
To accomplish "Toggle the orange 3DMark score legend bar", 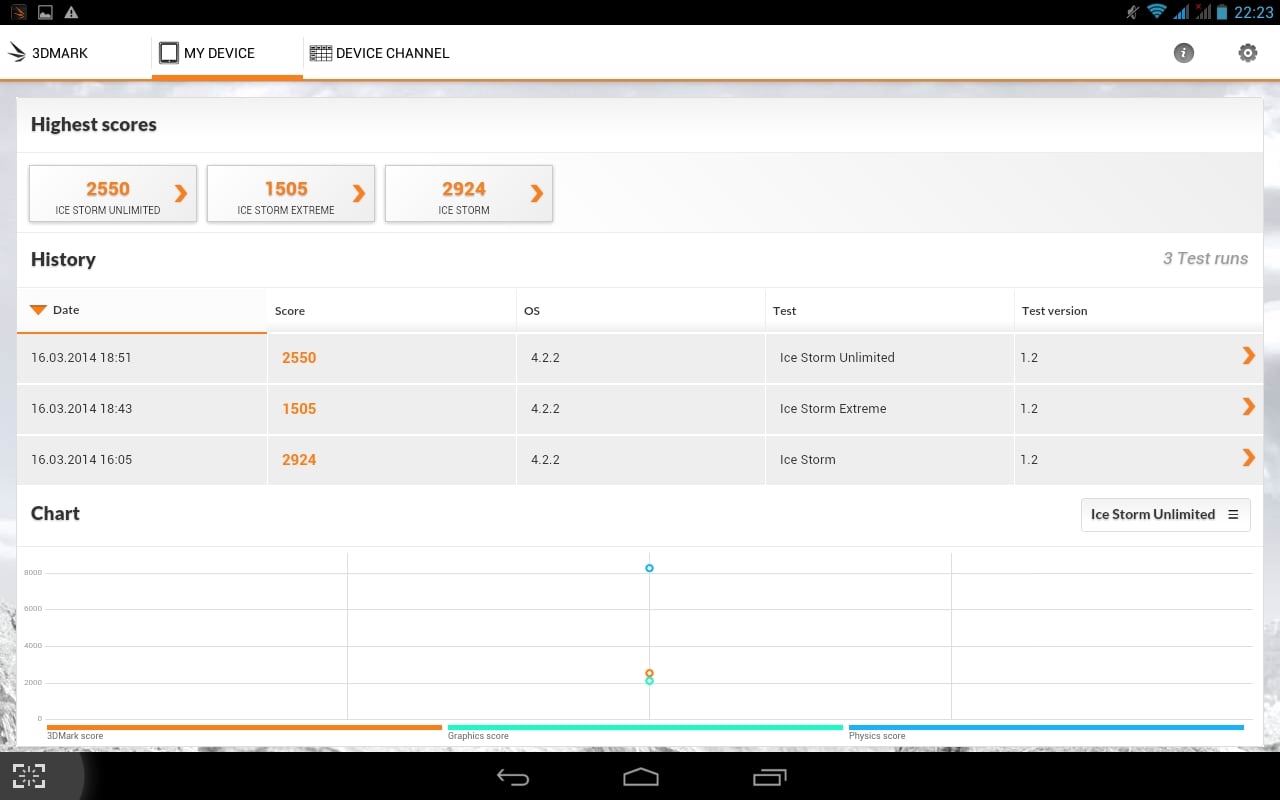I will click(x=244, y=728).
